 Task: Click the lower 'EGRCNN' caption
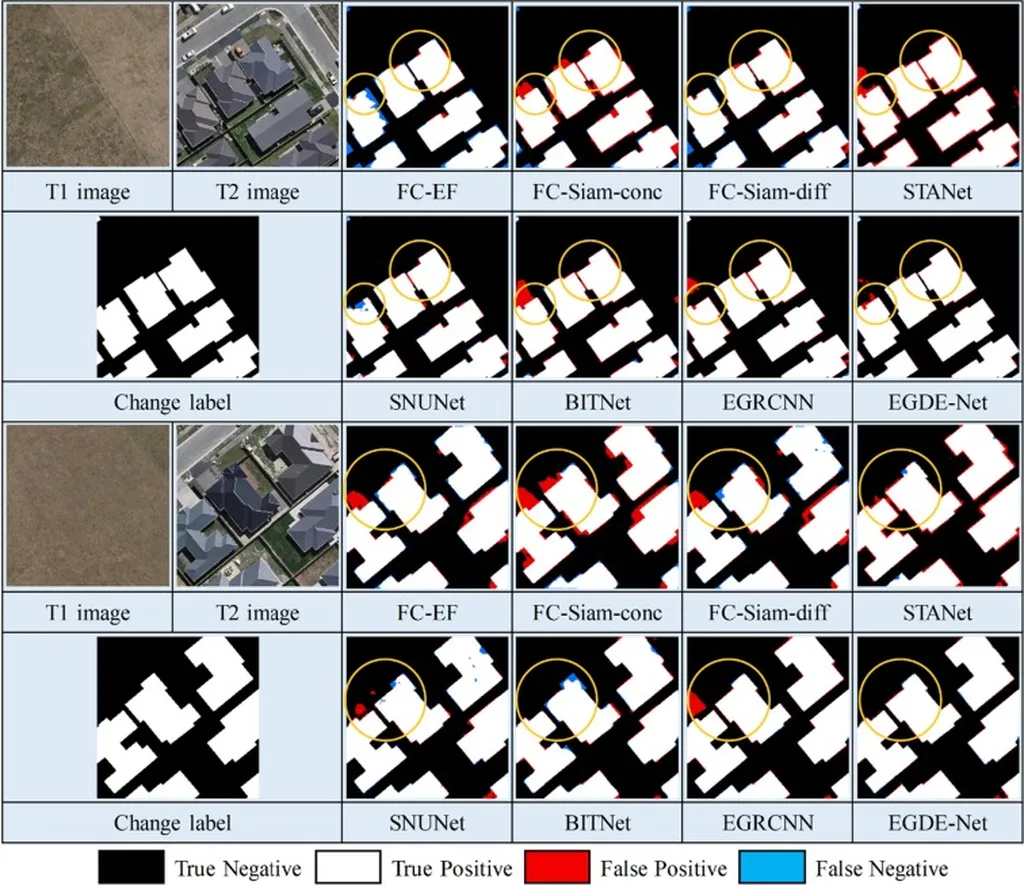pyautogui.click(x=768, y=823)
